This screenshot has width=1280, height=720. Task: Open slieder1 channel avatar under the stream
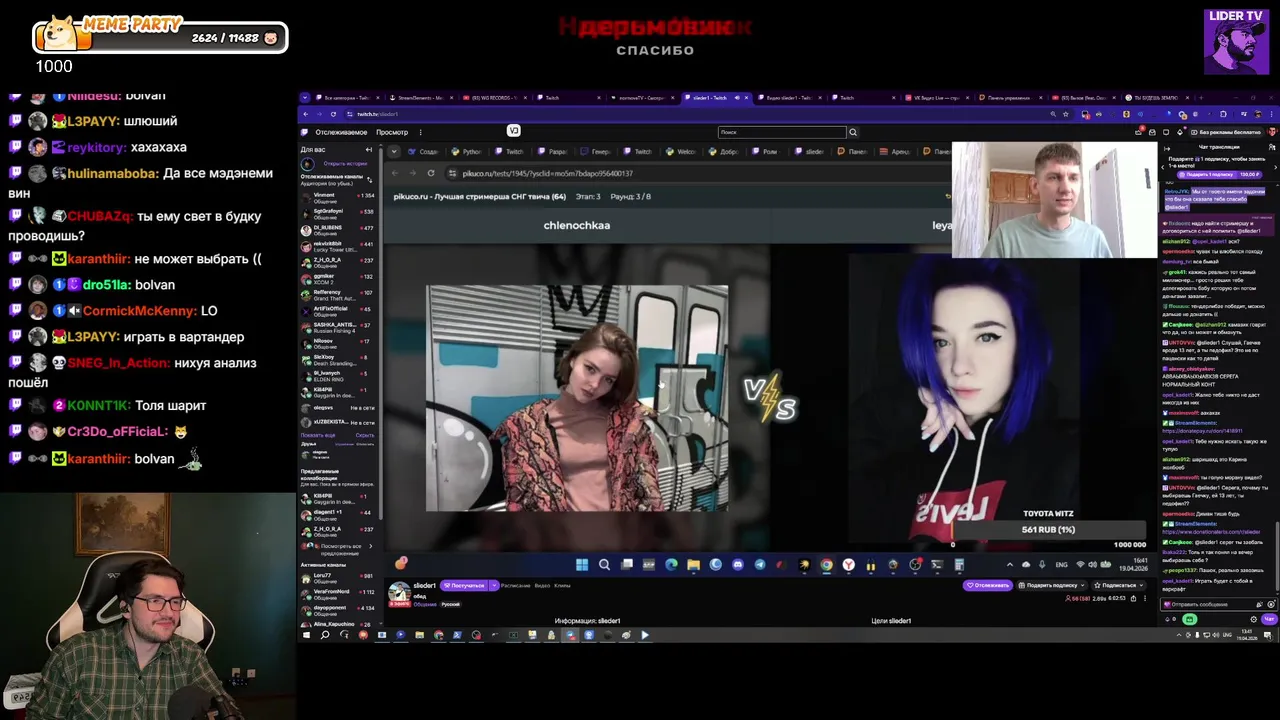pyautogui.click(x=399, y=592)
